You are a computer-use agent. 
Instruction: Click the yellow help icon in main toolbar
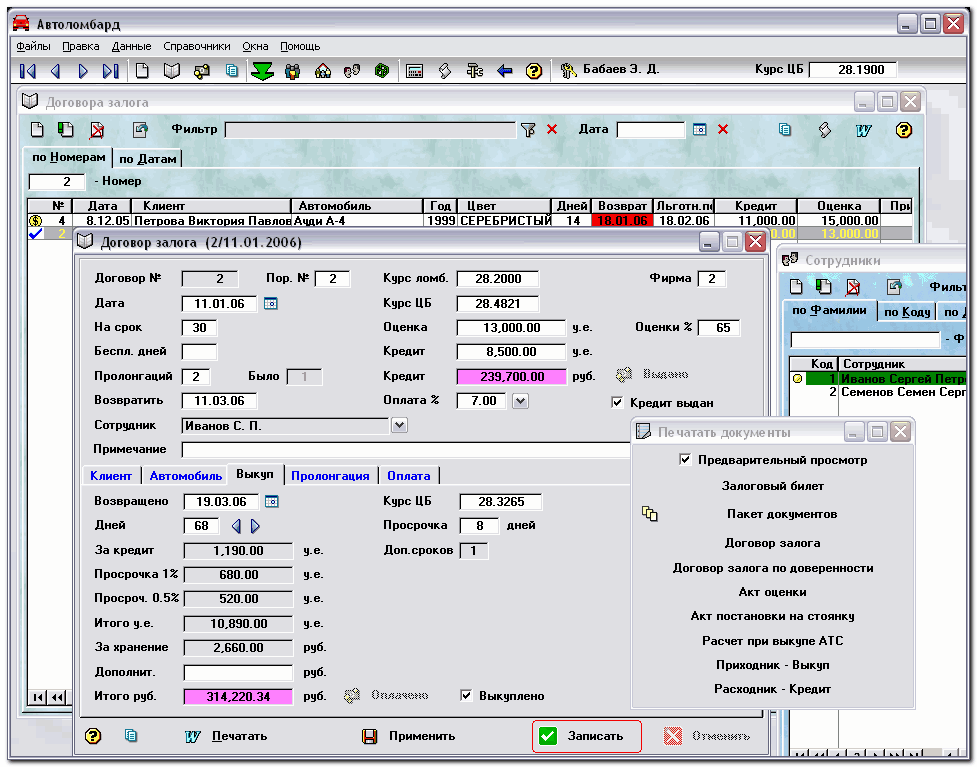point(534,71)
